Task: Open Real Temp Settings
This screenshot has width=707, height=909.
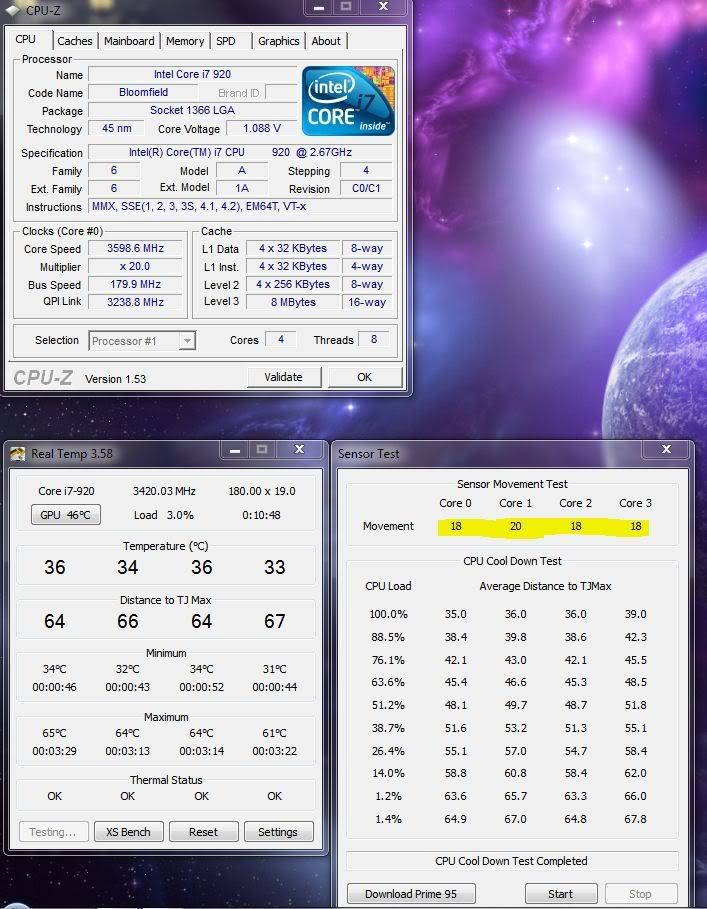Action: [x=278, y=832]
